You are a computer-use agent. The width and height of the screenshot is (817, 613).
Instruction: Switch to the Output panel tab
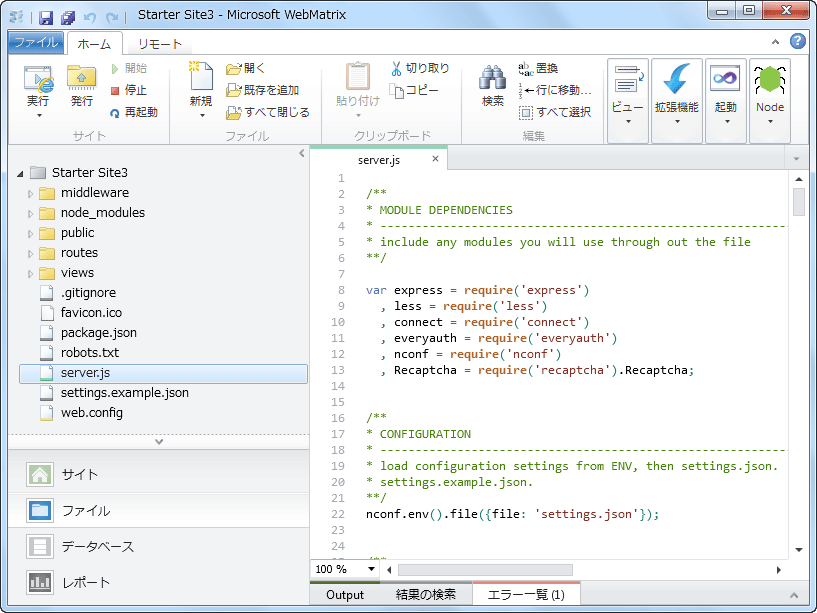345,595
